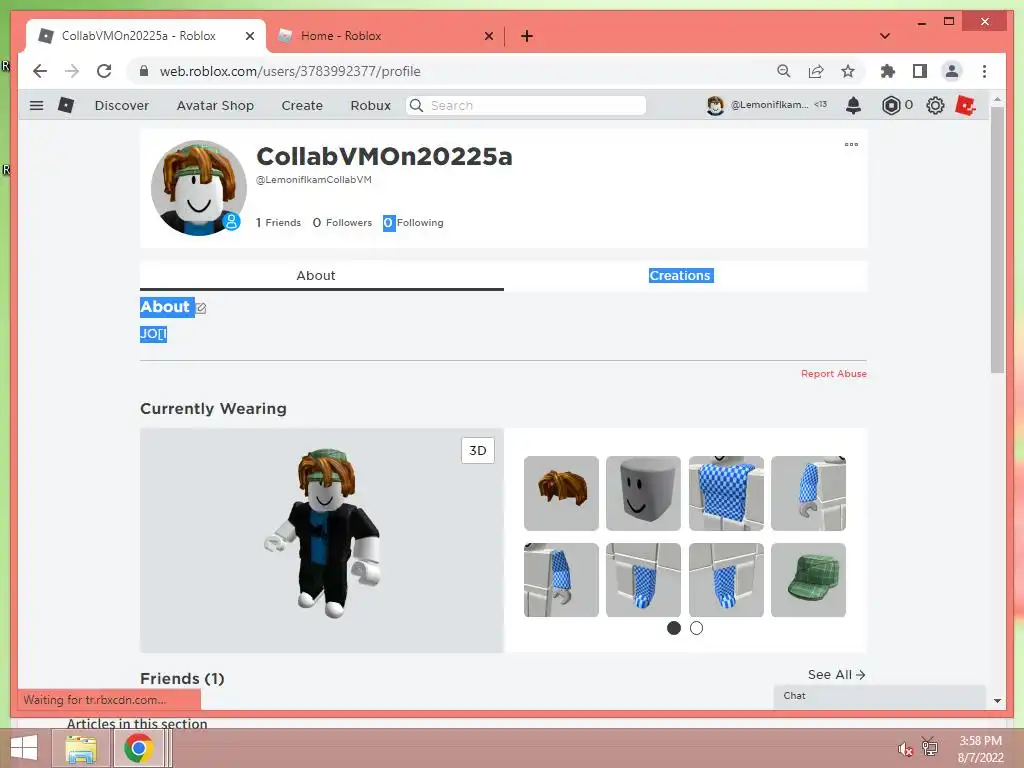The image size is (1024, 768).
Task: Open the hamburger navigation menu
Action: click(x=37, y=105)
